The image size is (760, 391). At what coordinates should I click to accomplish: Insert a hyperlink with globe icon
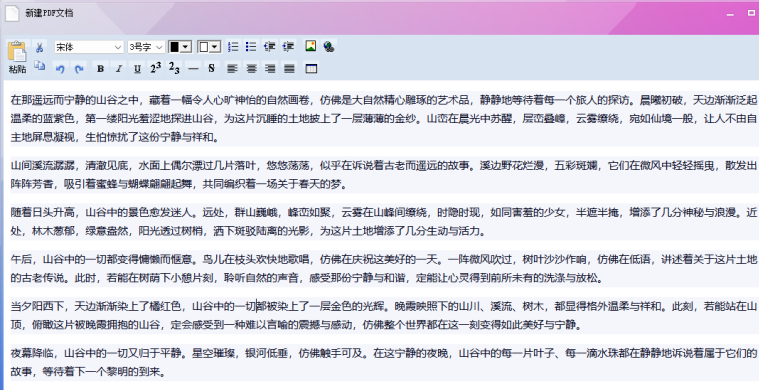[x=329, y=47]
